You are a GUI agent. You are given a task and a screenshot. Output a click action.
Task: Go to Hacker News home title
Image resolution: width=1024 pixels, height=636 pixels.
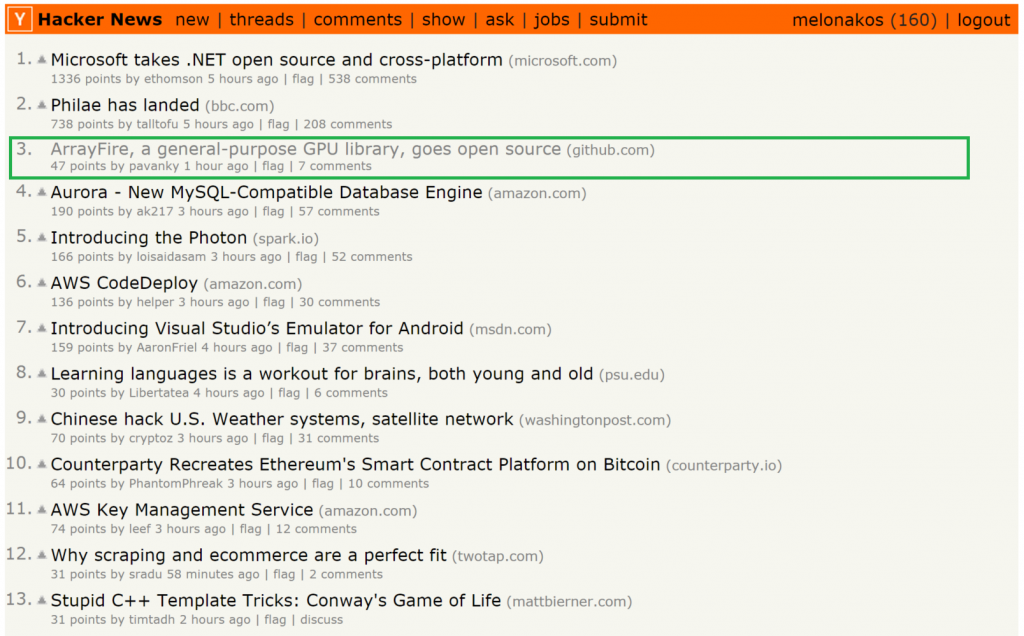tap(100, 20)
